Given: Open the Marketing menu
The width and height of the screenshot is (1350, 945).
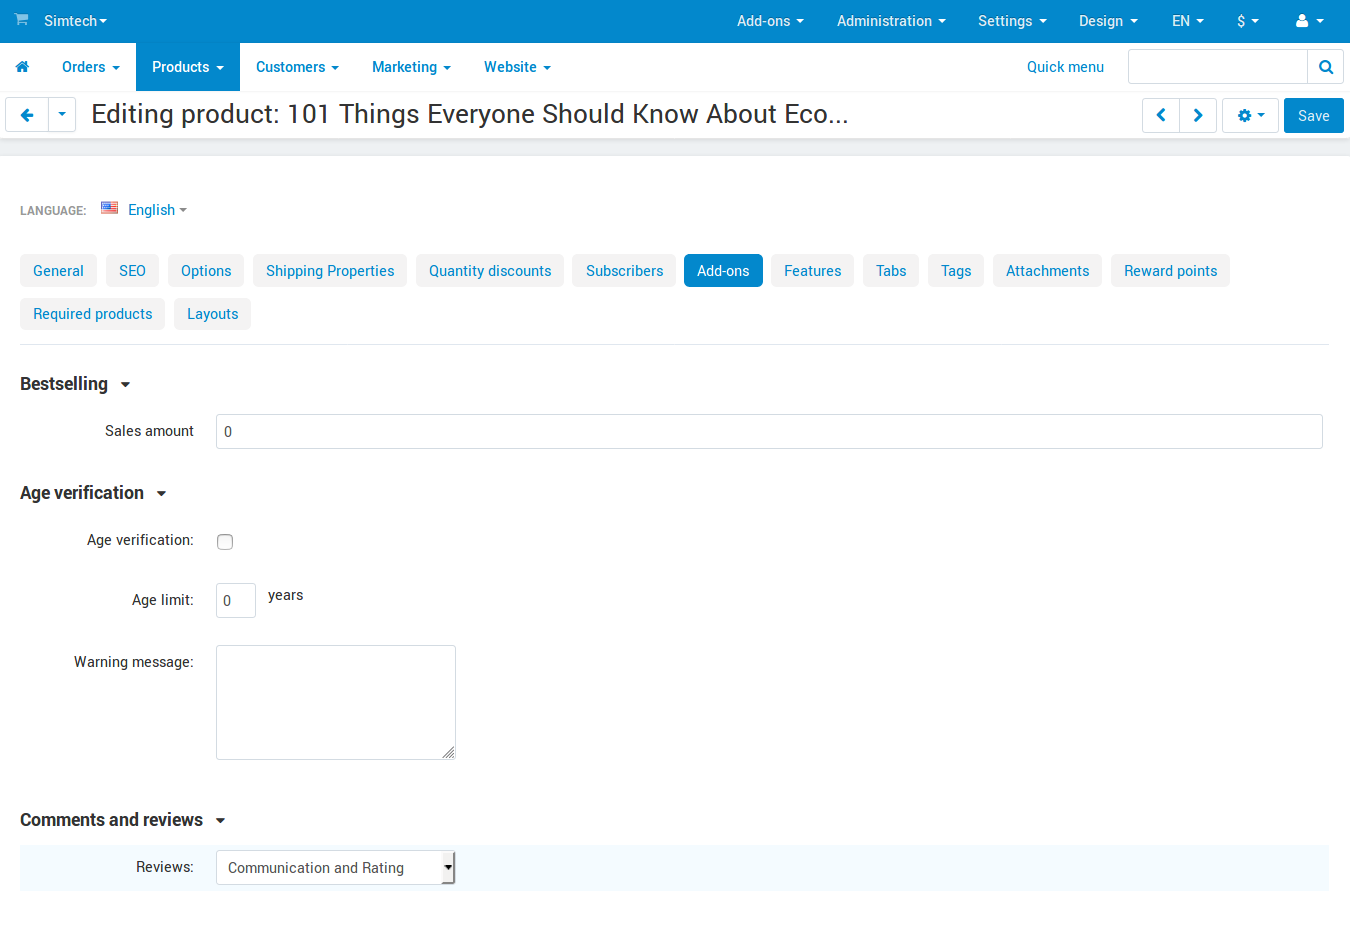Looking at the screenshot, I should coord(412,67).
